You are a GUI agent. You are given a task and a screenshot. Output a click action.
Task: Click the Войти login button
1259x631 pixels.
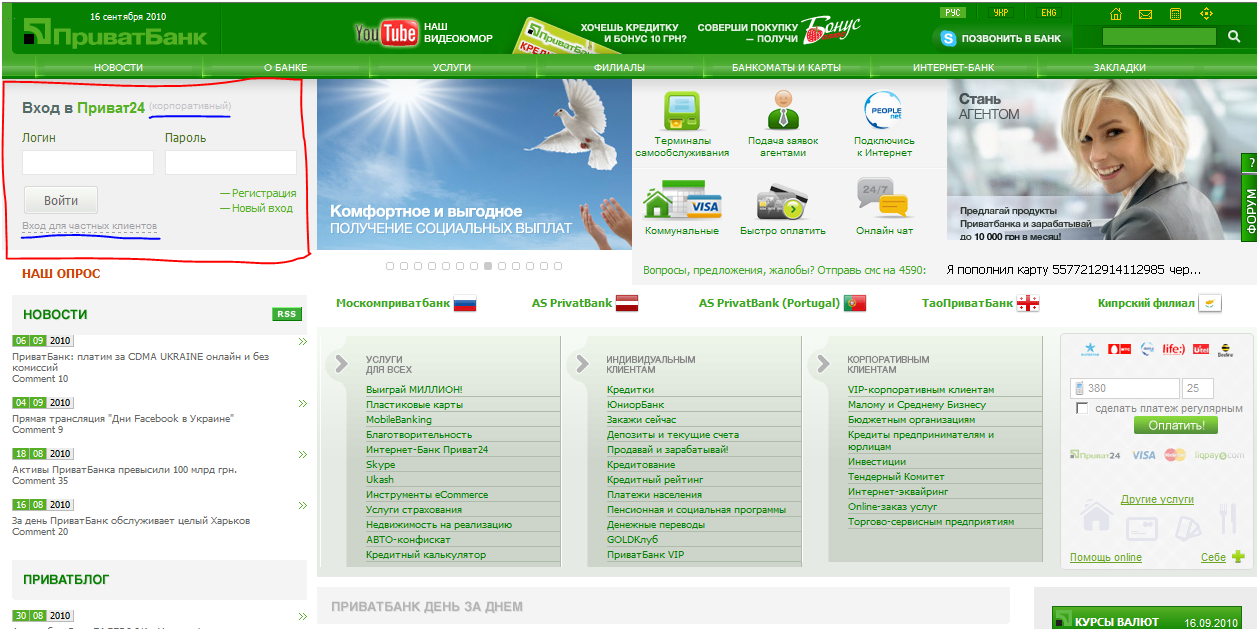pyautogui.click(x=61, y=201)
